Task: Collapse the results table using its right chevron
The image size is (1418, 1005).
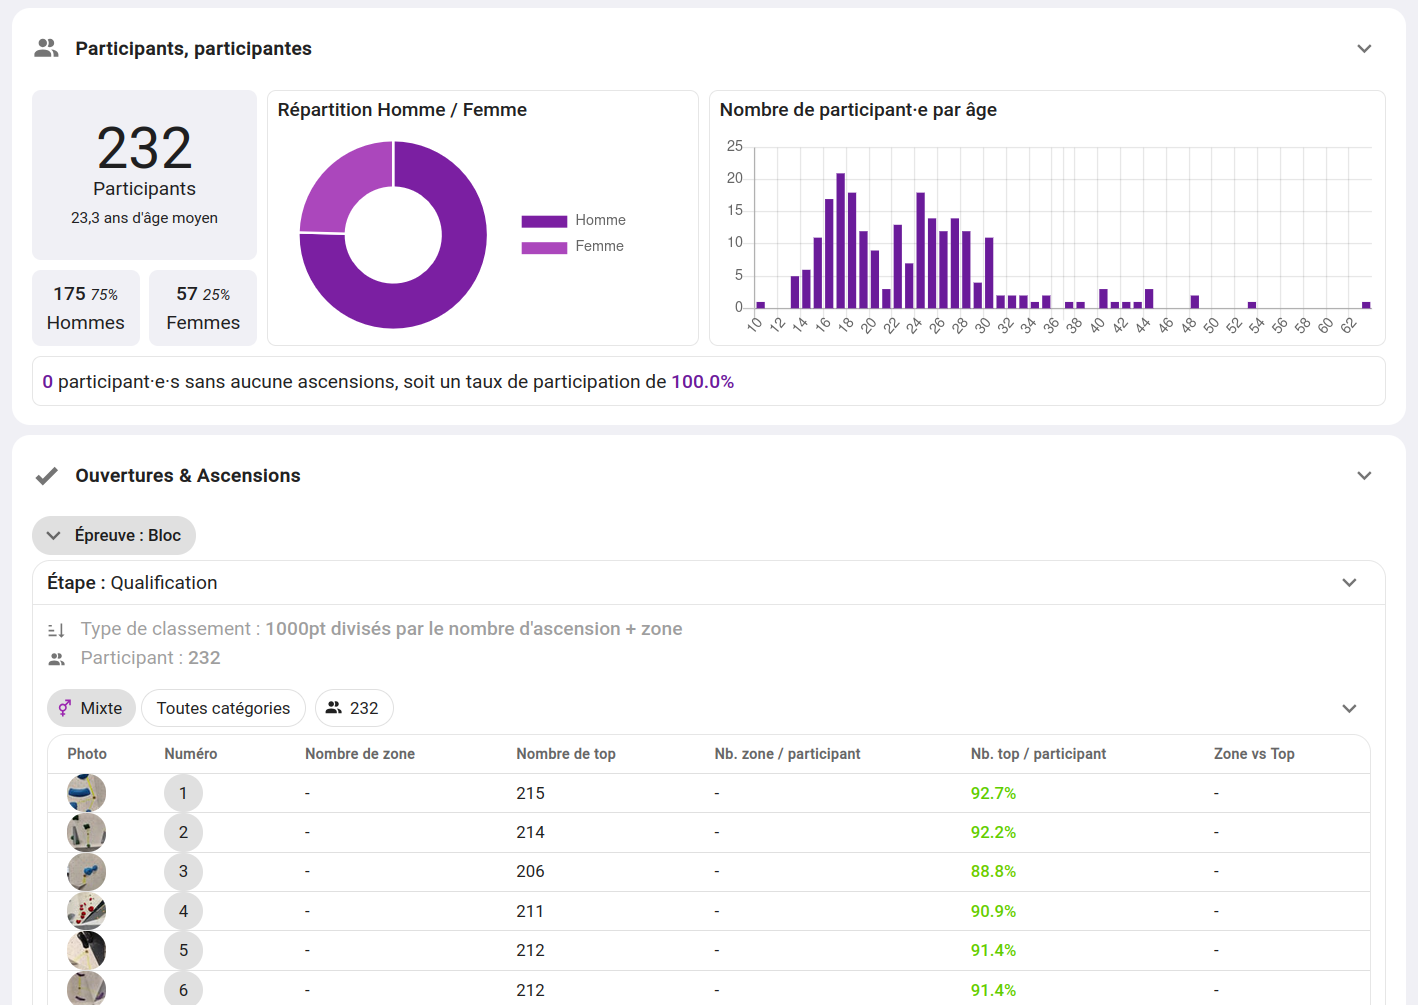Action: click(1349, 708)
